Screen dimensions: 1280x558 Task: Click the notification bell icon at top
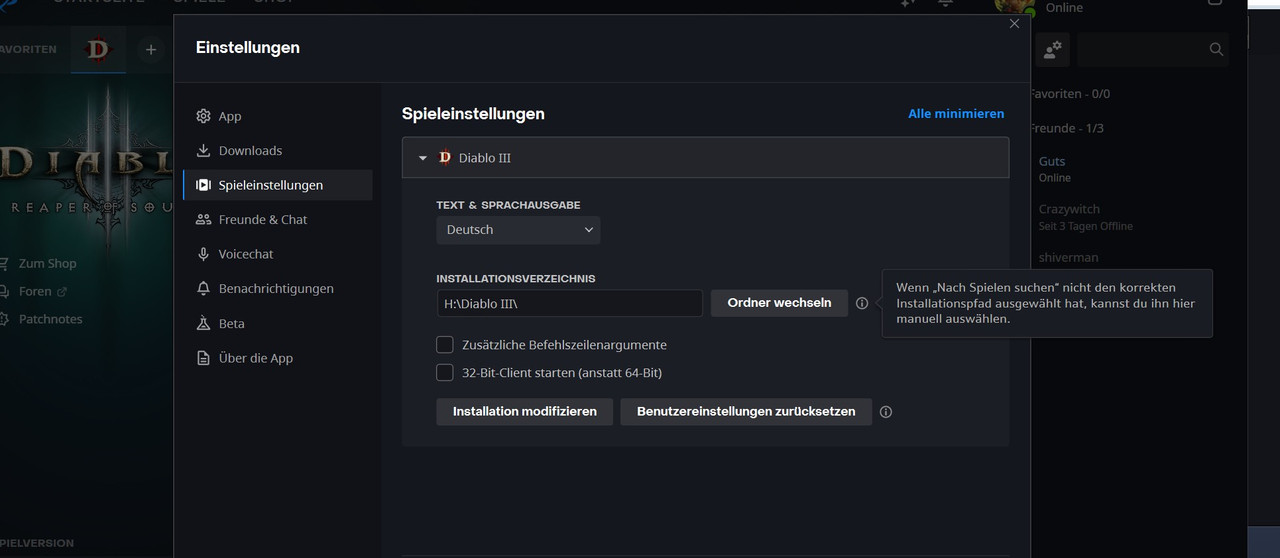coord(946,4)
